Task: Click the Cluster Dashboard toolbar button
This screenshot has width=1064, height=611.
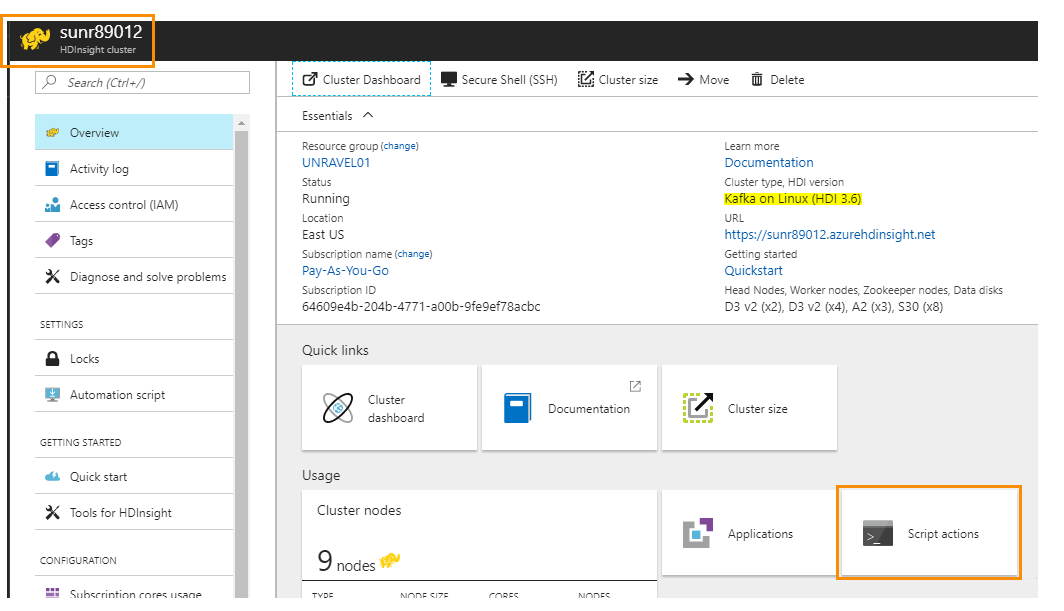Action: pyautogui.click(x=362, y=79)
